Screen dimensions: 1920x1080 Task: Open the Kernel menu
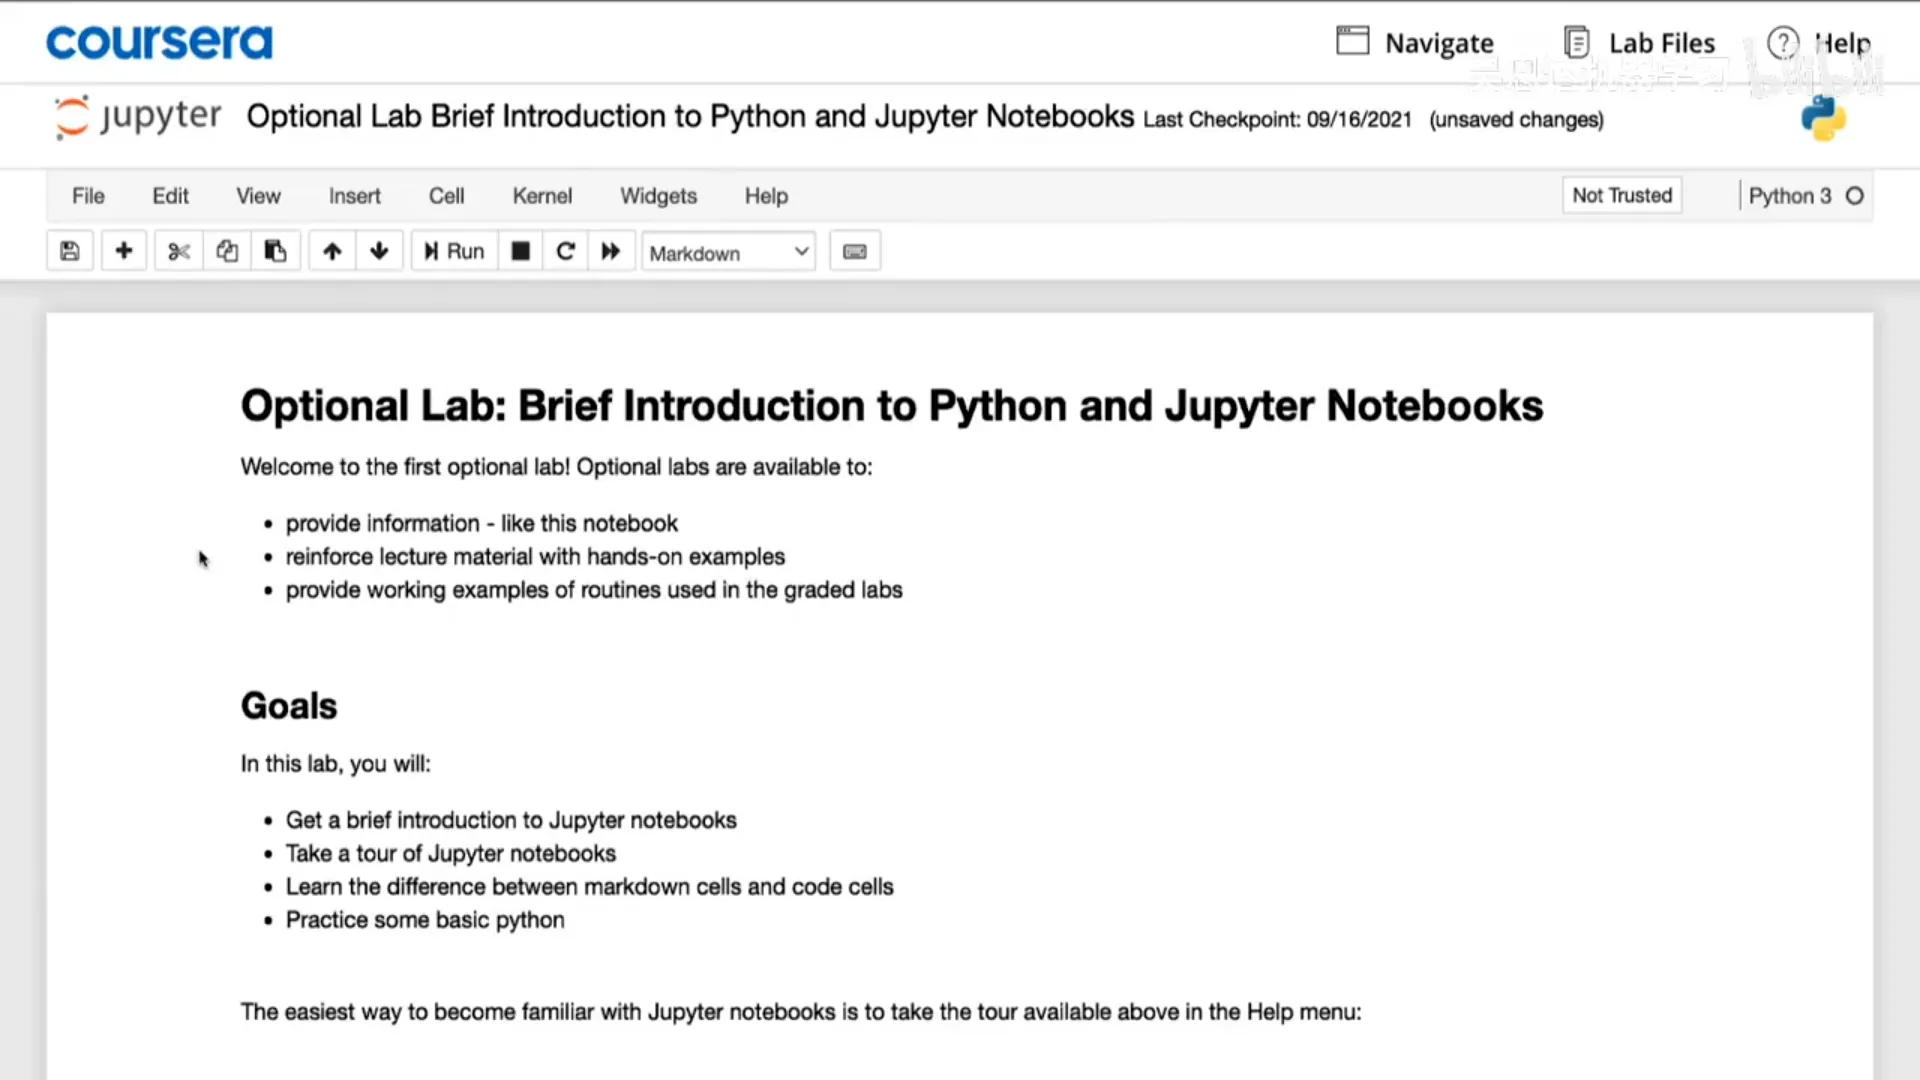point(542,196)
